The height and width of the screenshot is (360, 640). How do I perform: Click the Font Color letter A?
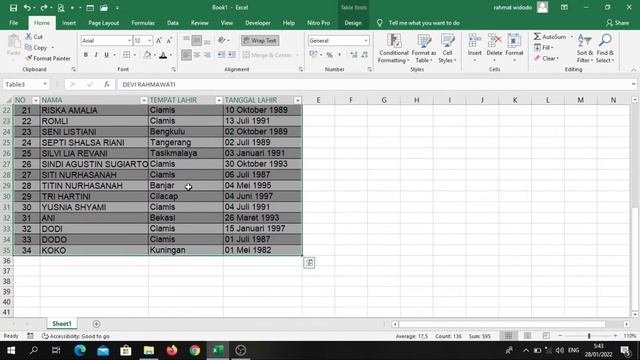coord(163,55)
